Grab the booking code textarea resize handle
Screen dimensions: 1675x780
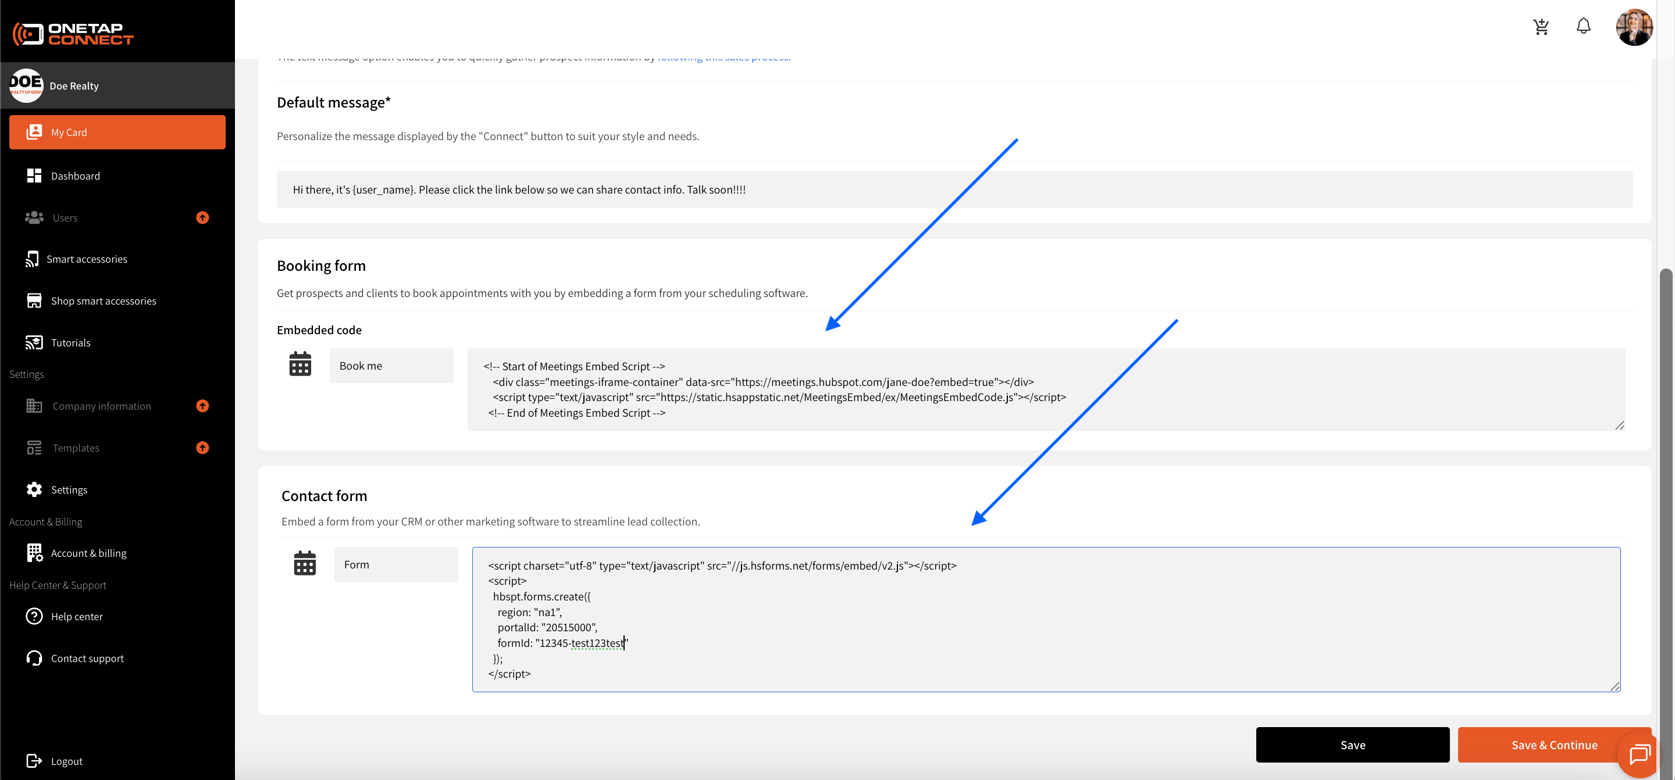pyautogui.click(x=1619, y=425)
